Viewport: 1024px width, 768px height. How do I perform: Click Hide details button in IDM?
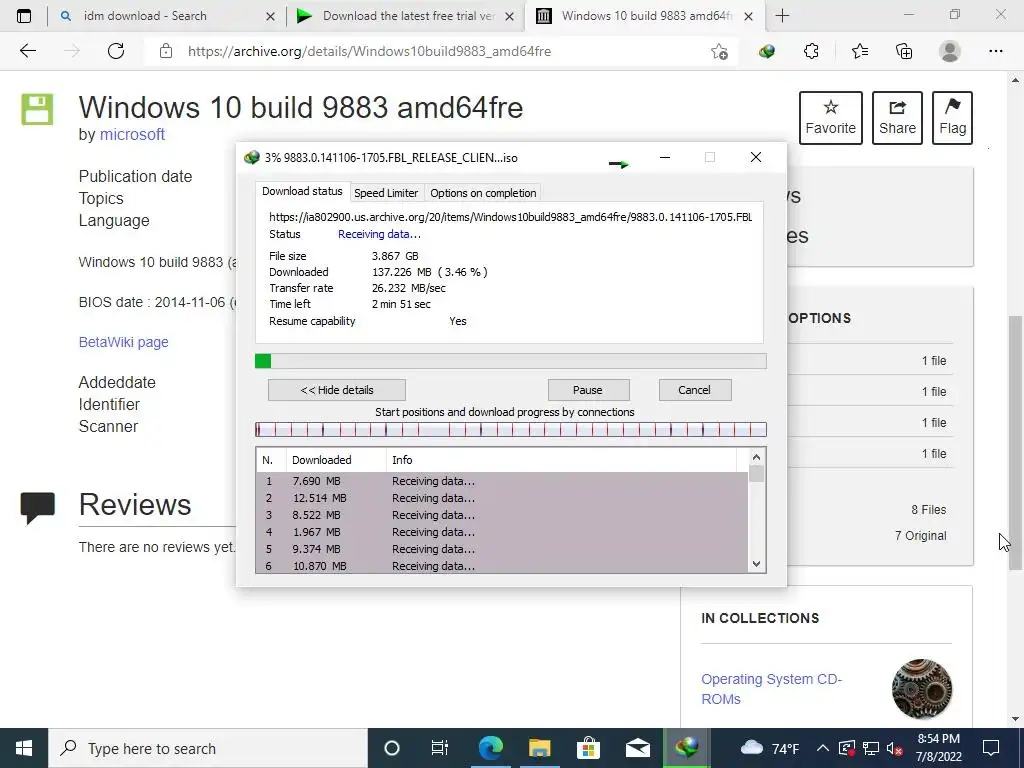pyautogui.click(x=337, y=390)
